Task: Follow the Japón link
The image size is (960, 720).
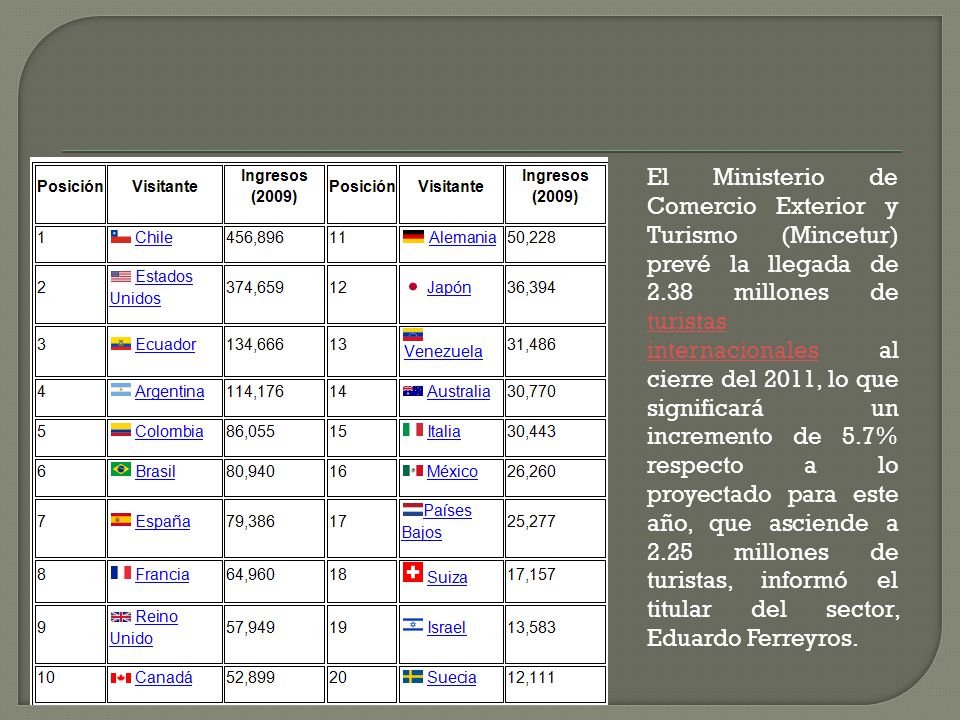Action: [449, 287]
